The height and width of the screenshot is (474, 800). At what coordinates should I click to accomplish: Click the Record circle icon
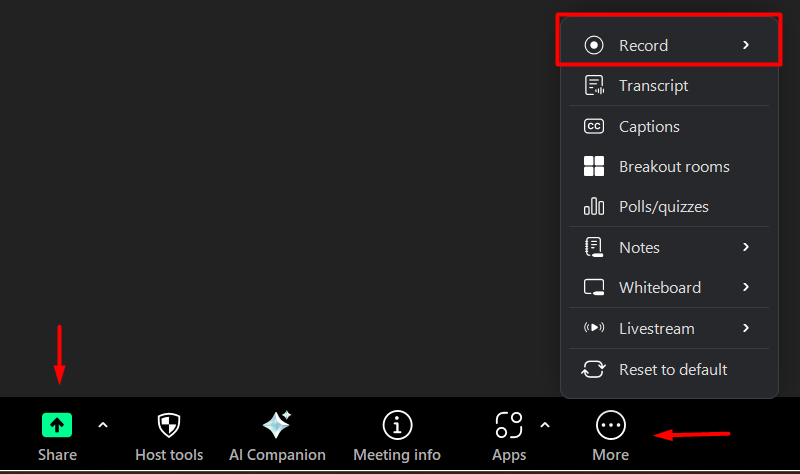(594, 45)
